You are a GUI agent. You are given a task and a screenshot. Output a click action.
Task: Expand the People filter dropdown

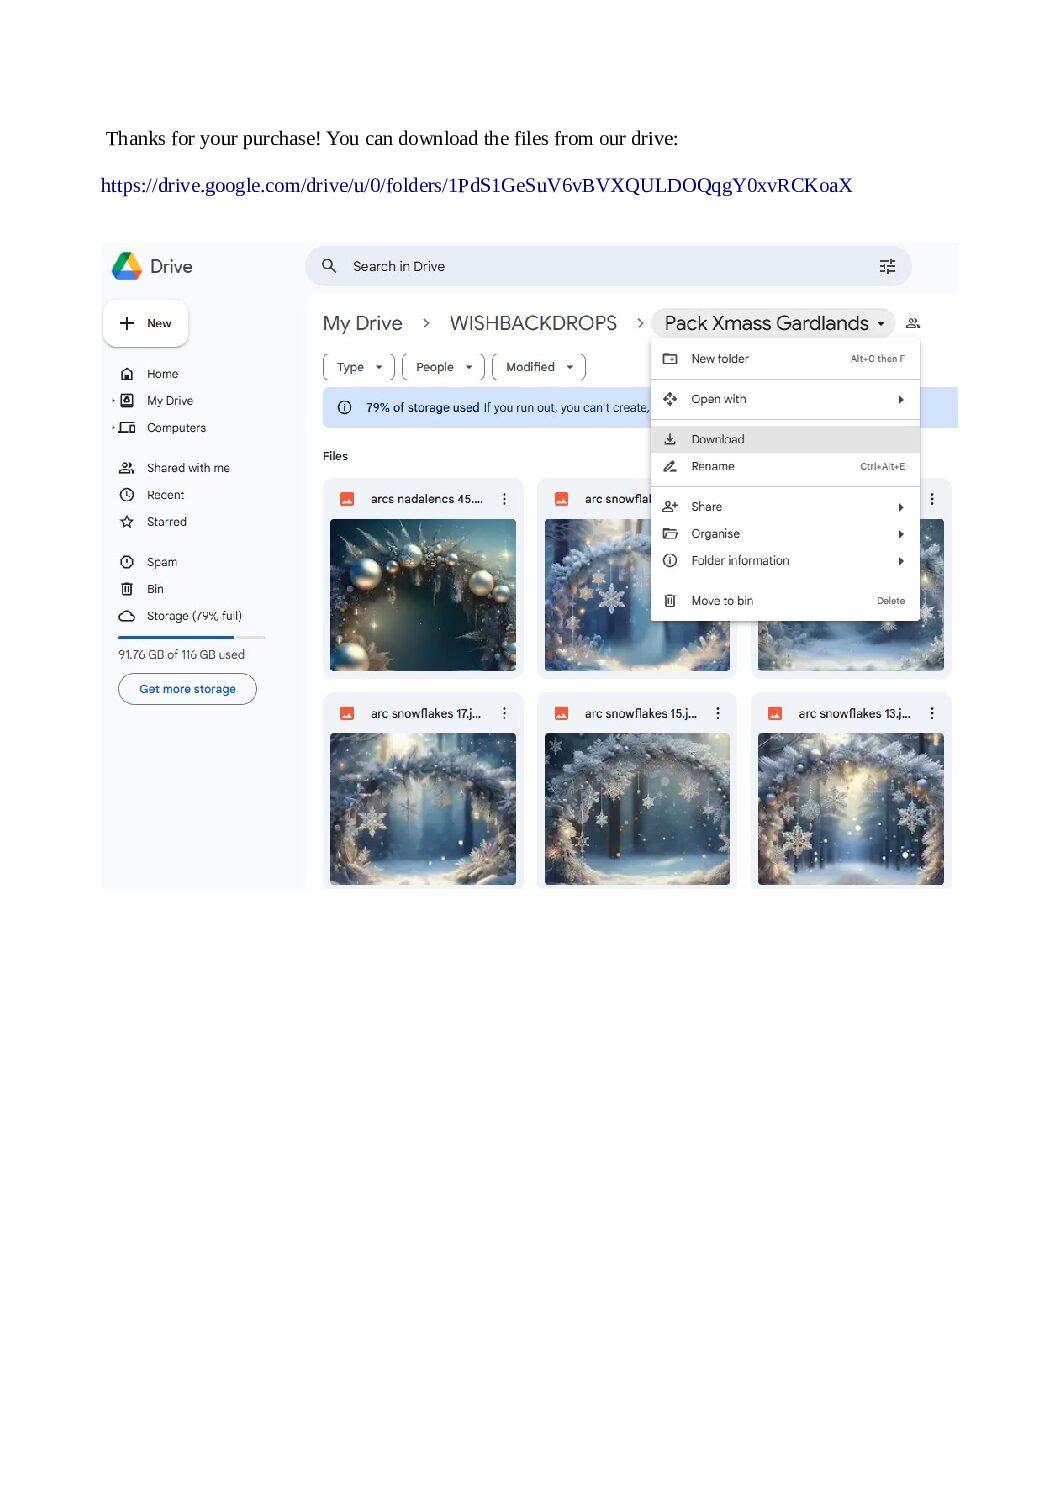pyautogui.click(x=443, y=367)
